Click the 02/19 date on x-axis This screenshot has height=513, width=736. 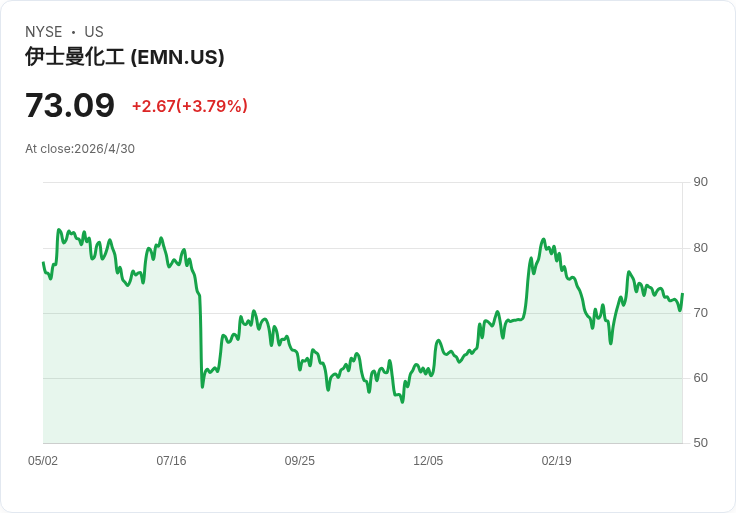coord(557,460)
